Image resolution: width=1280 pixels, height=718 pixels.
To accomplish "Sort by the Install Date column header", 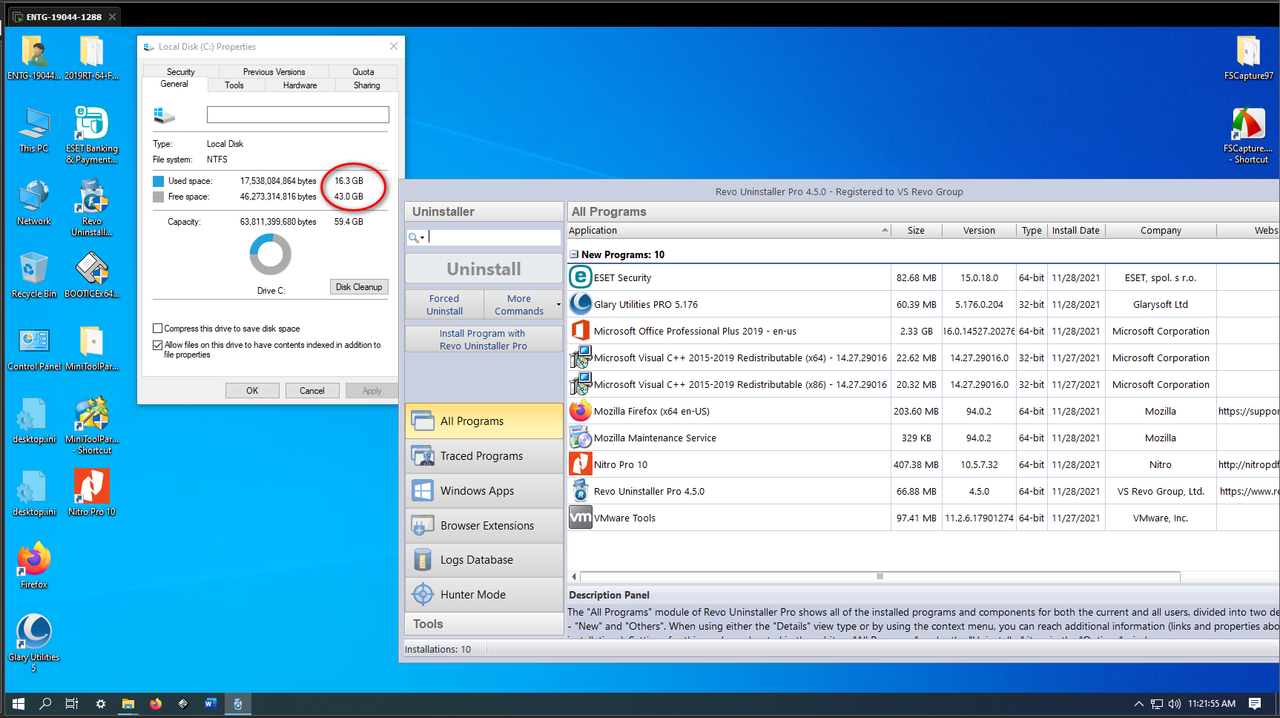I will click(x=1075, y=230).
